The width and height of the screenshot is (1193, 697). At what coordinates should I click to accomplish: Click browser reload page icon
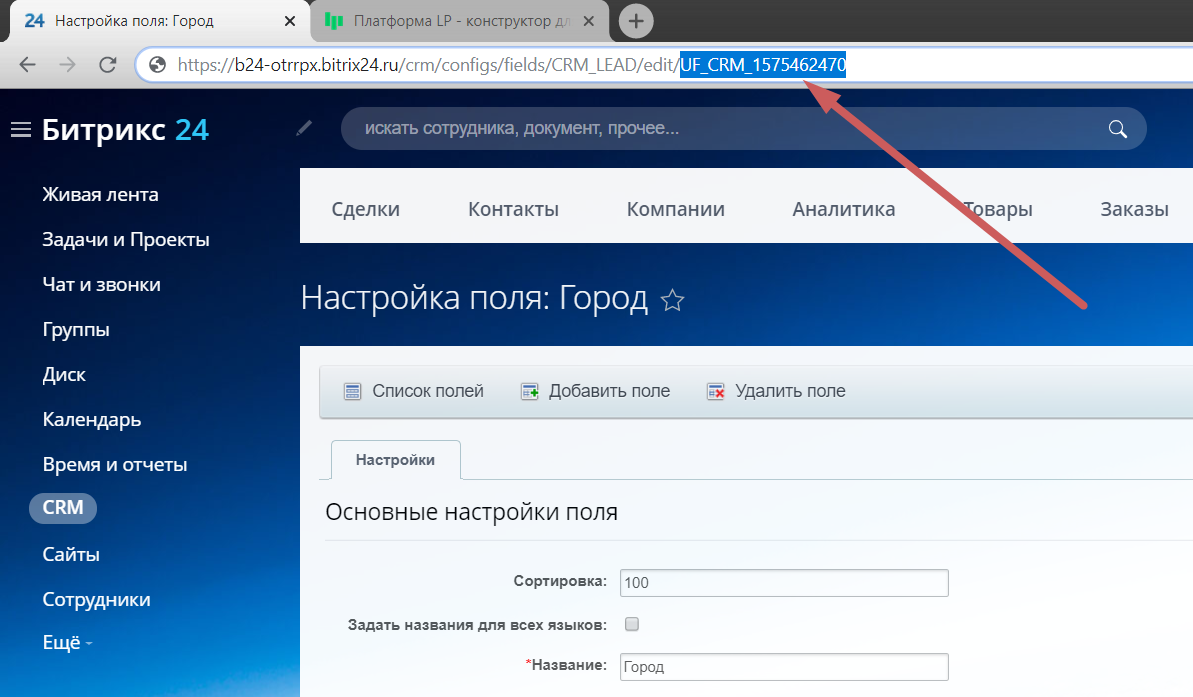click(108, 65)
